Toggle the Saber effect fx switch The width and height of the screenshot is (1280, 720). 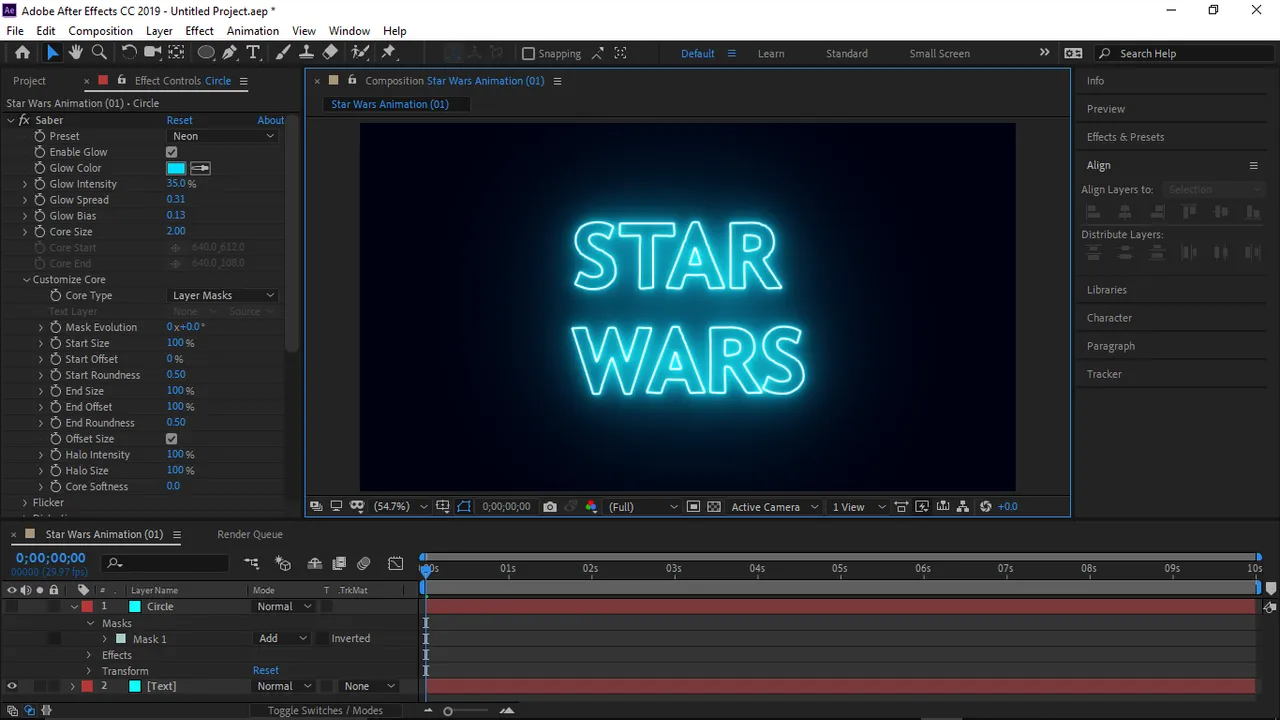tap(24, 120)
